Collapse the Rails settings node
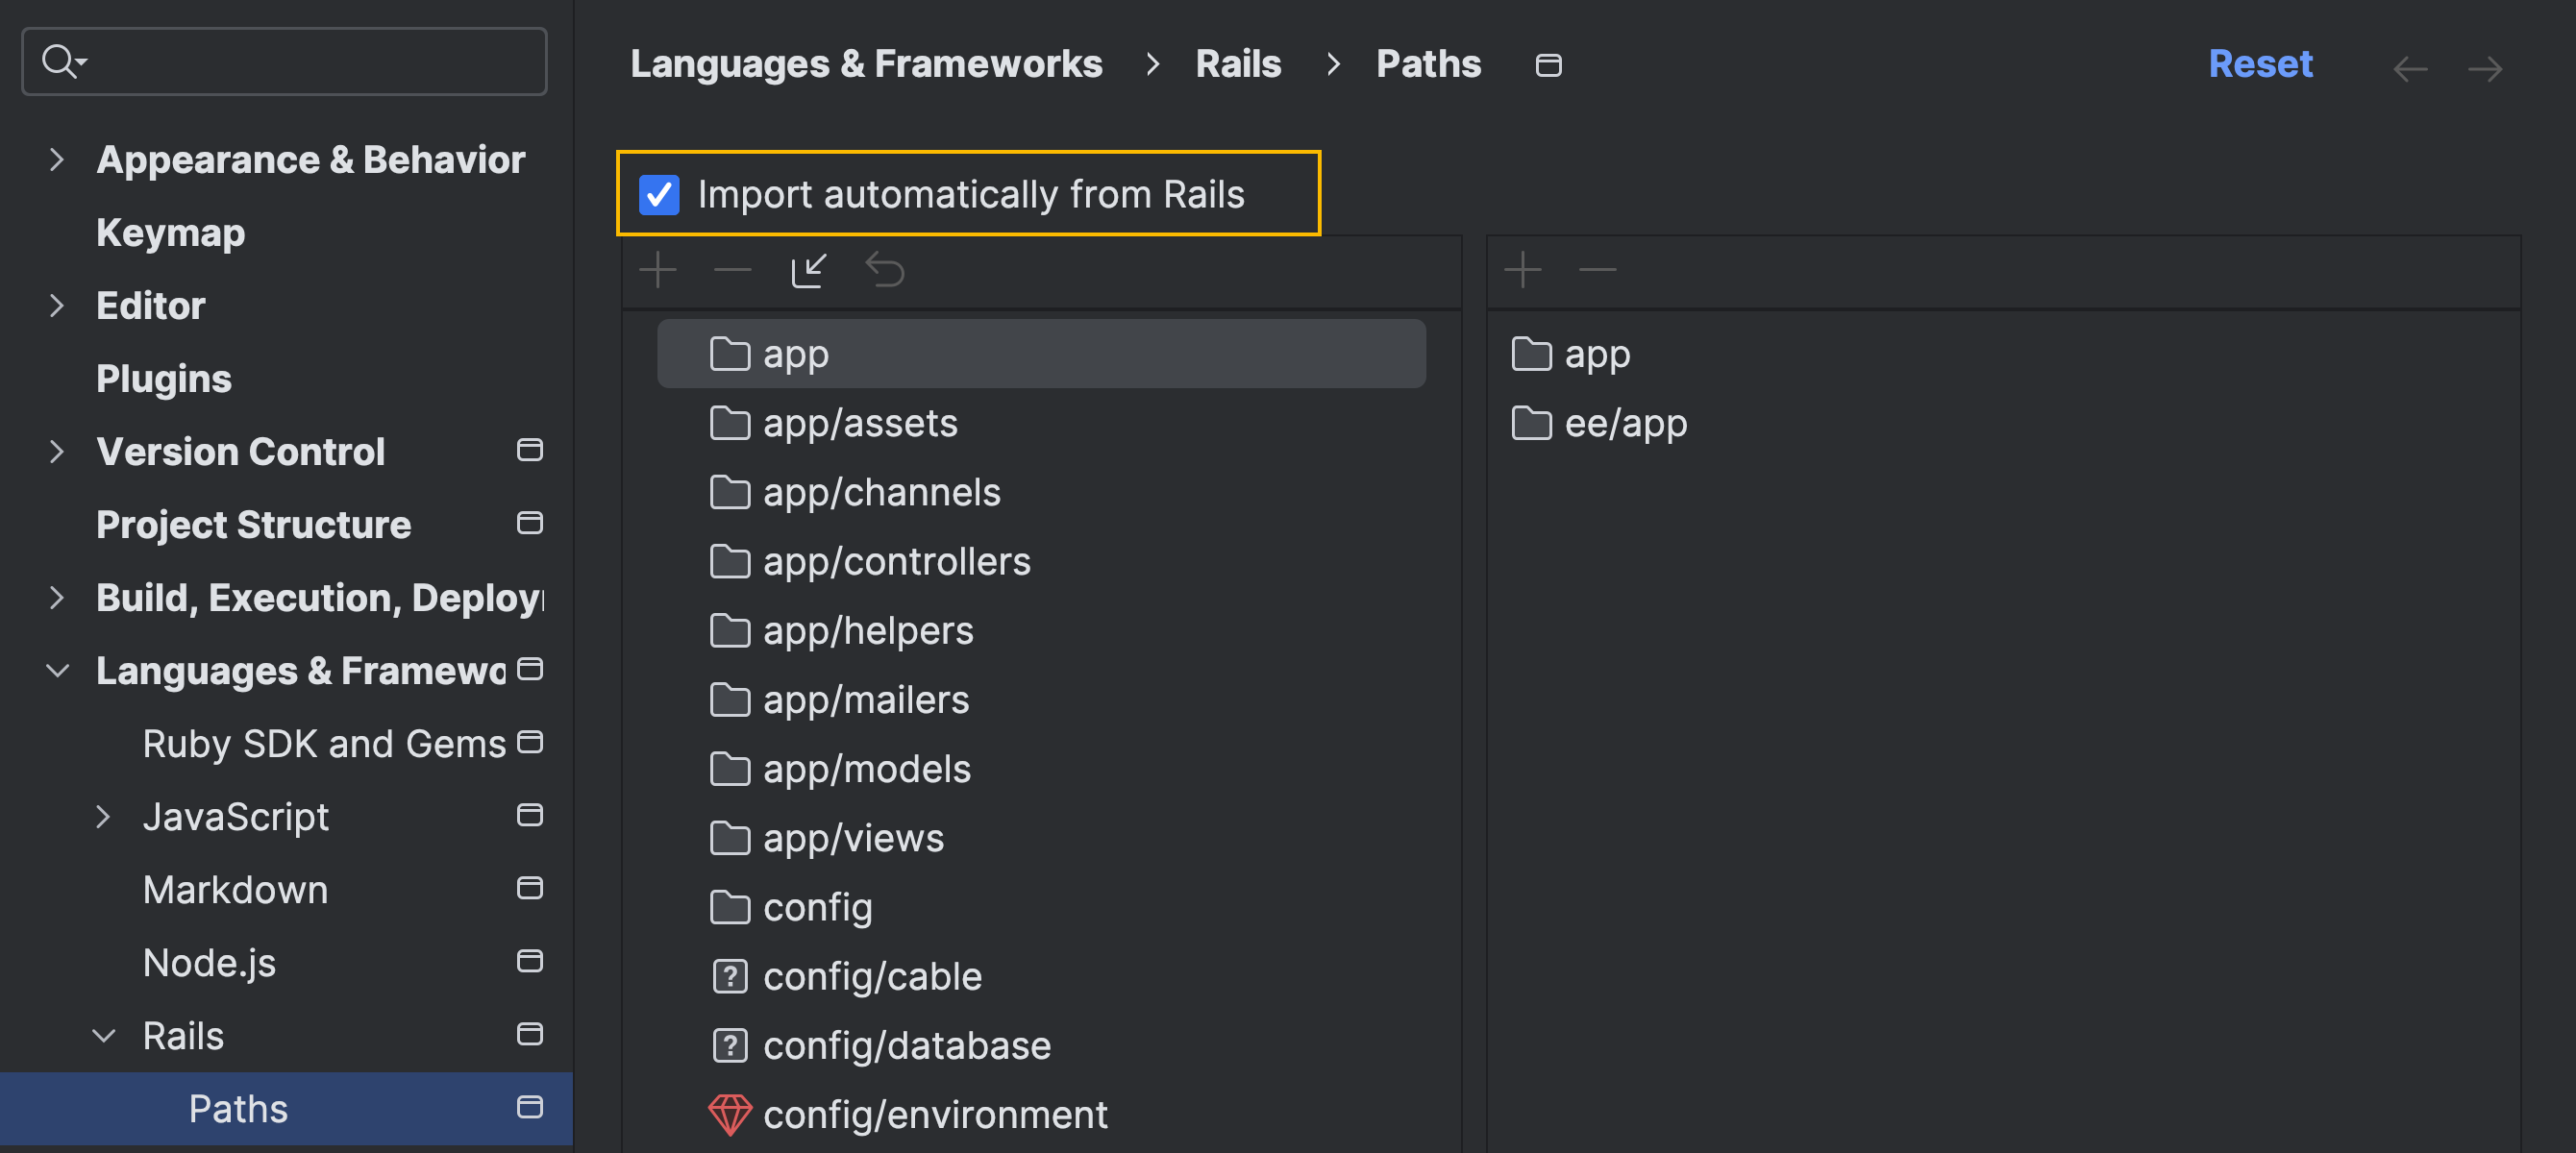This screenshot has height=1153, width=2576. tap(104, 1036)
